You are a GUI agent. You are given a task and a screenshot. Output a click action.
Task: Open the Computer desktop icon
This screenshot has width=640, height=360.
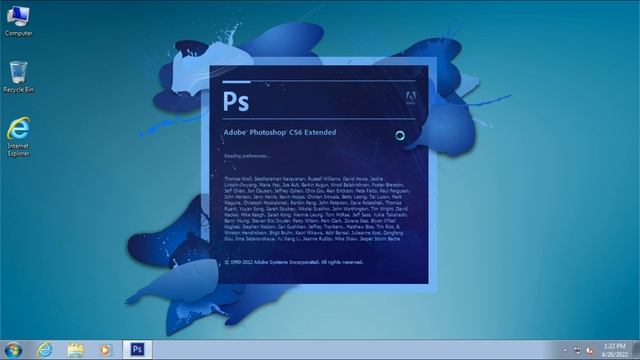coord(18,21)
